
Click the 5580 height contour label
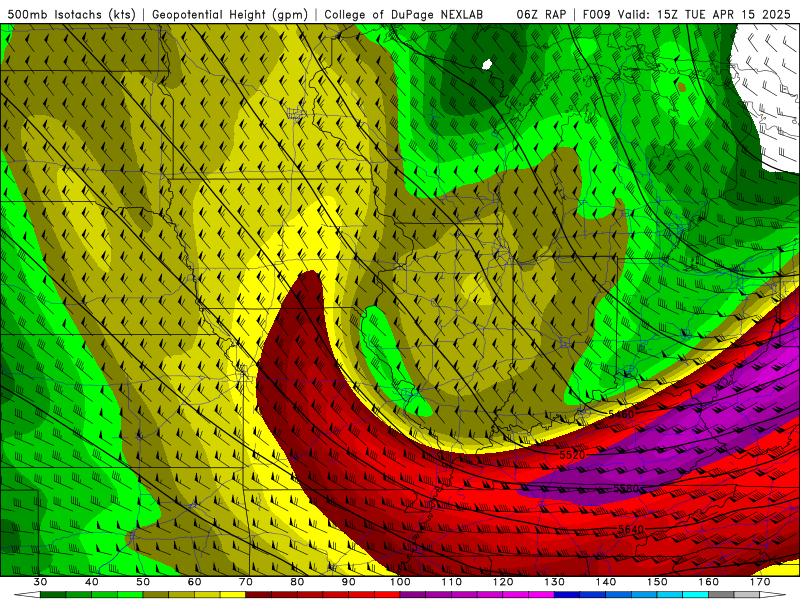point(626,489)
